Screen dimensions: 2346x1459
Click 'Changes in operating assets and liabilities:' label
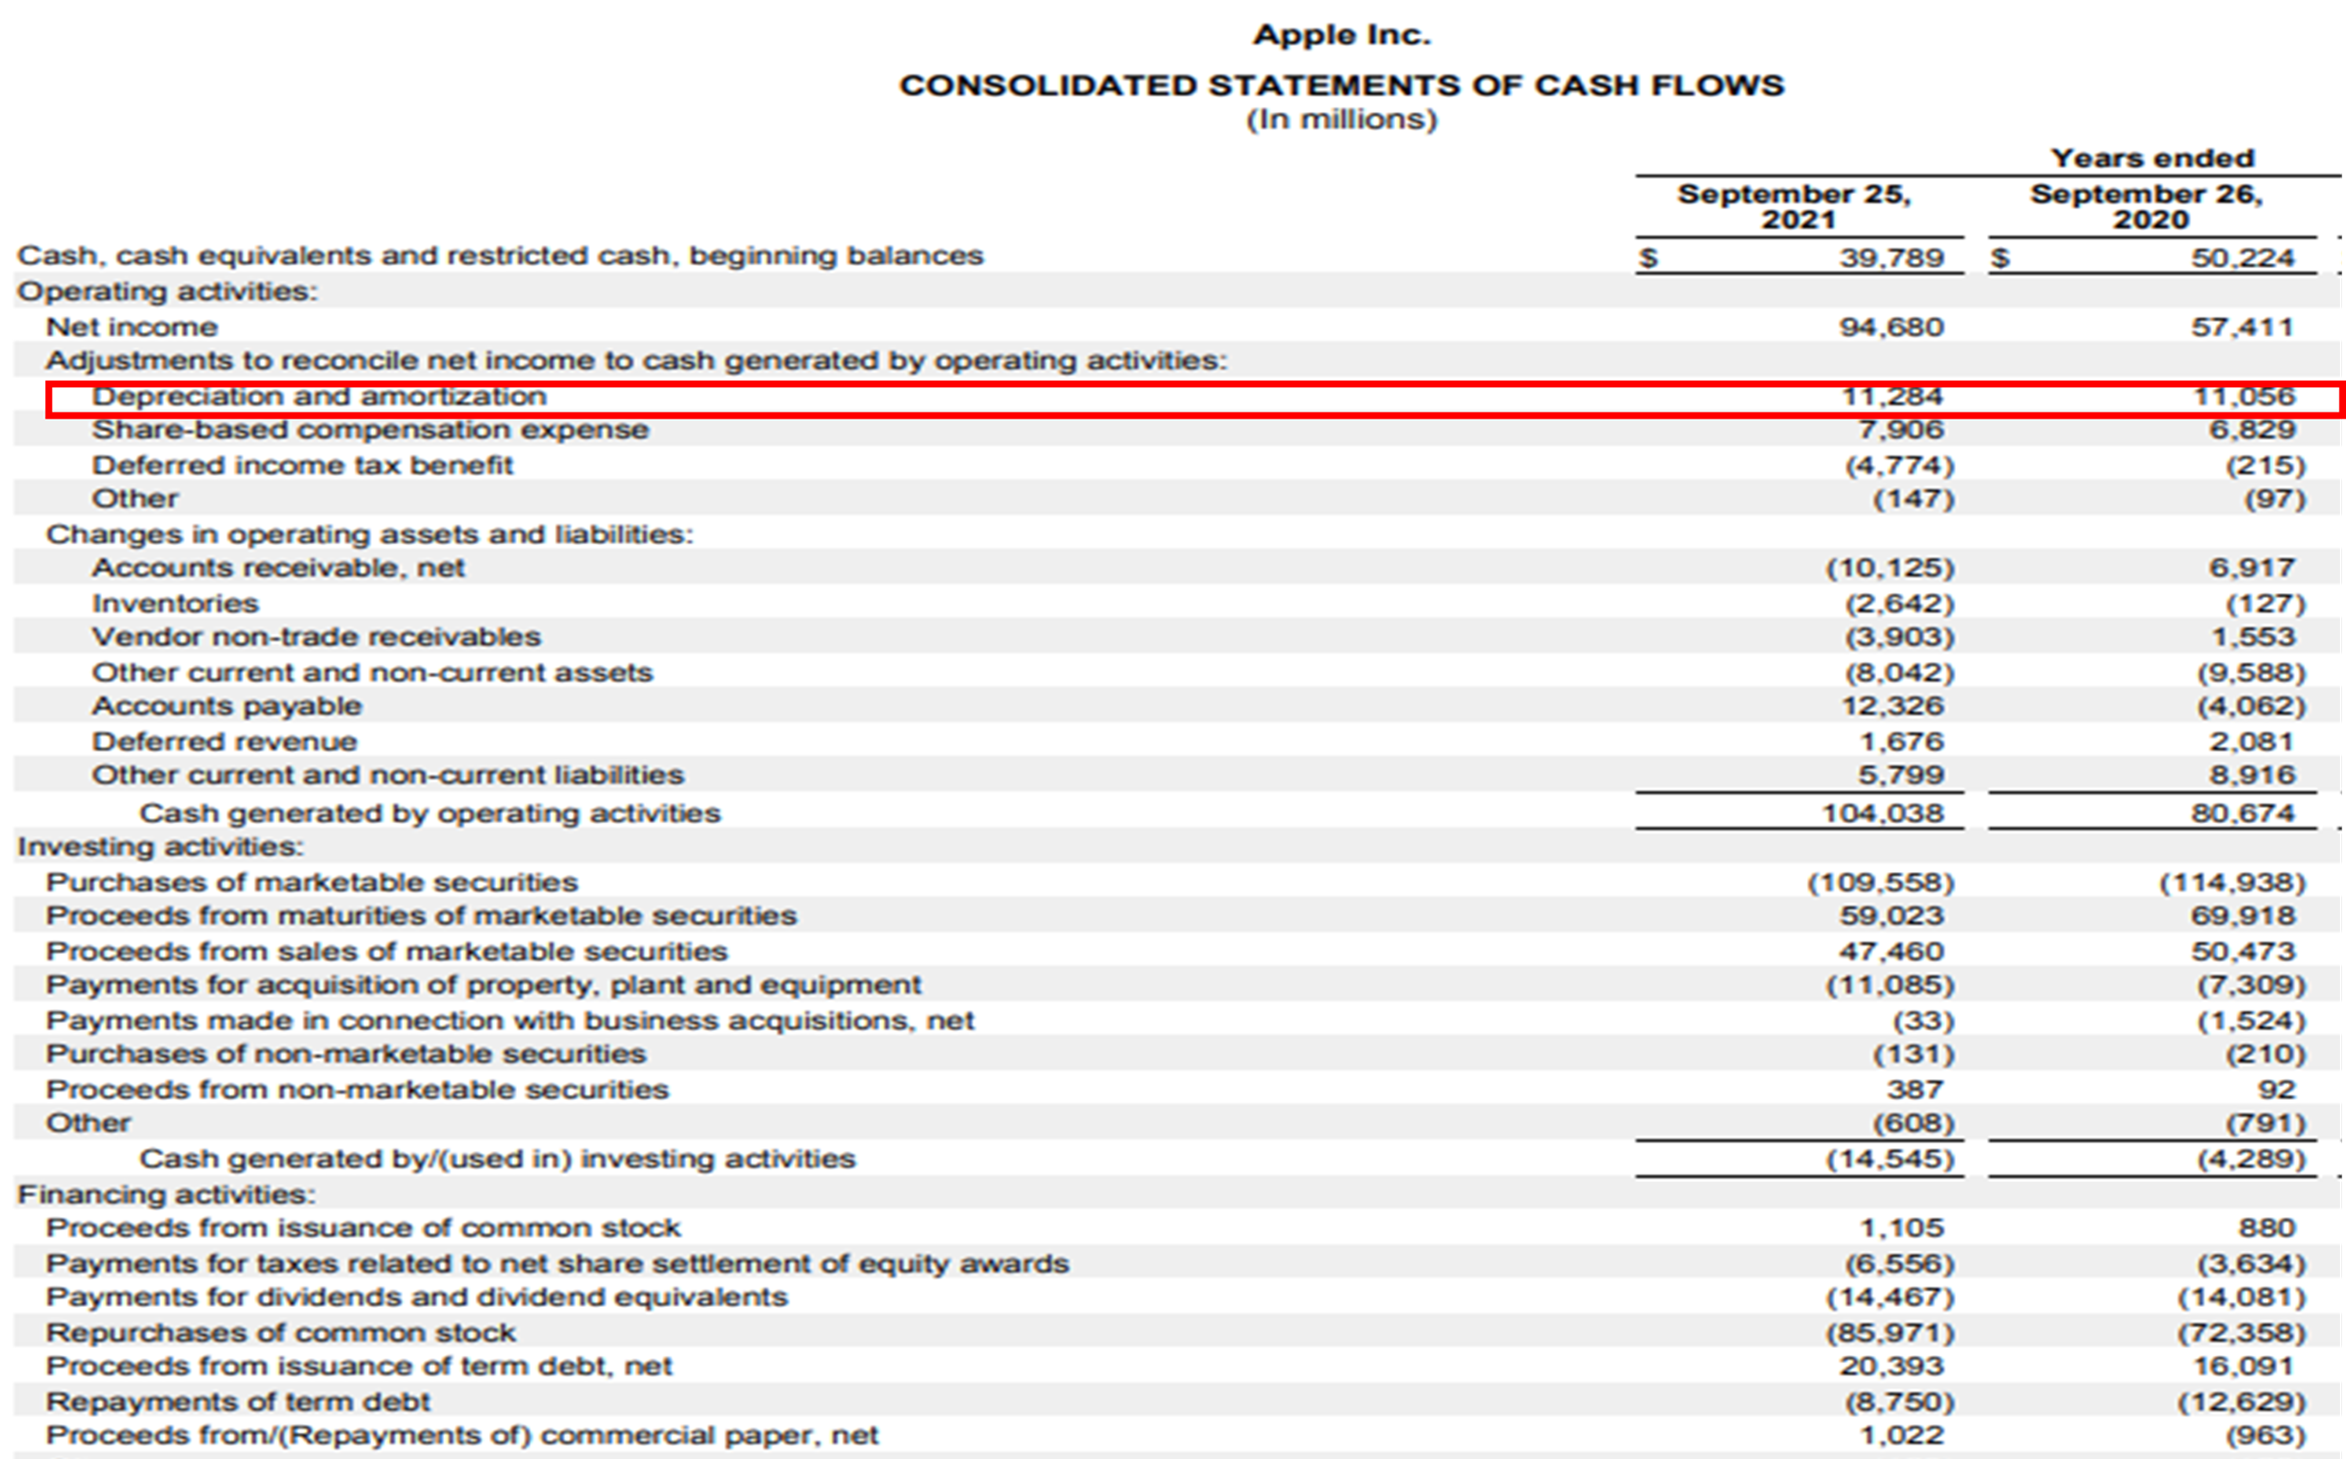(370, 534)
